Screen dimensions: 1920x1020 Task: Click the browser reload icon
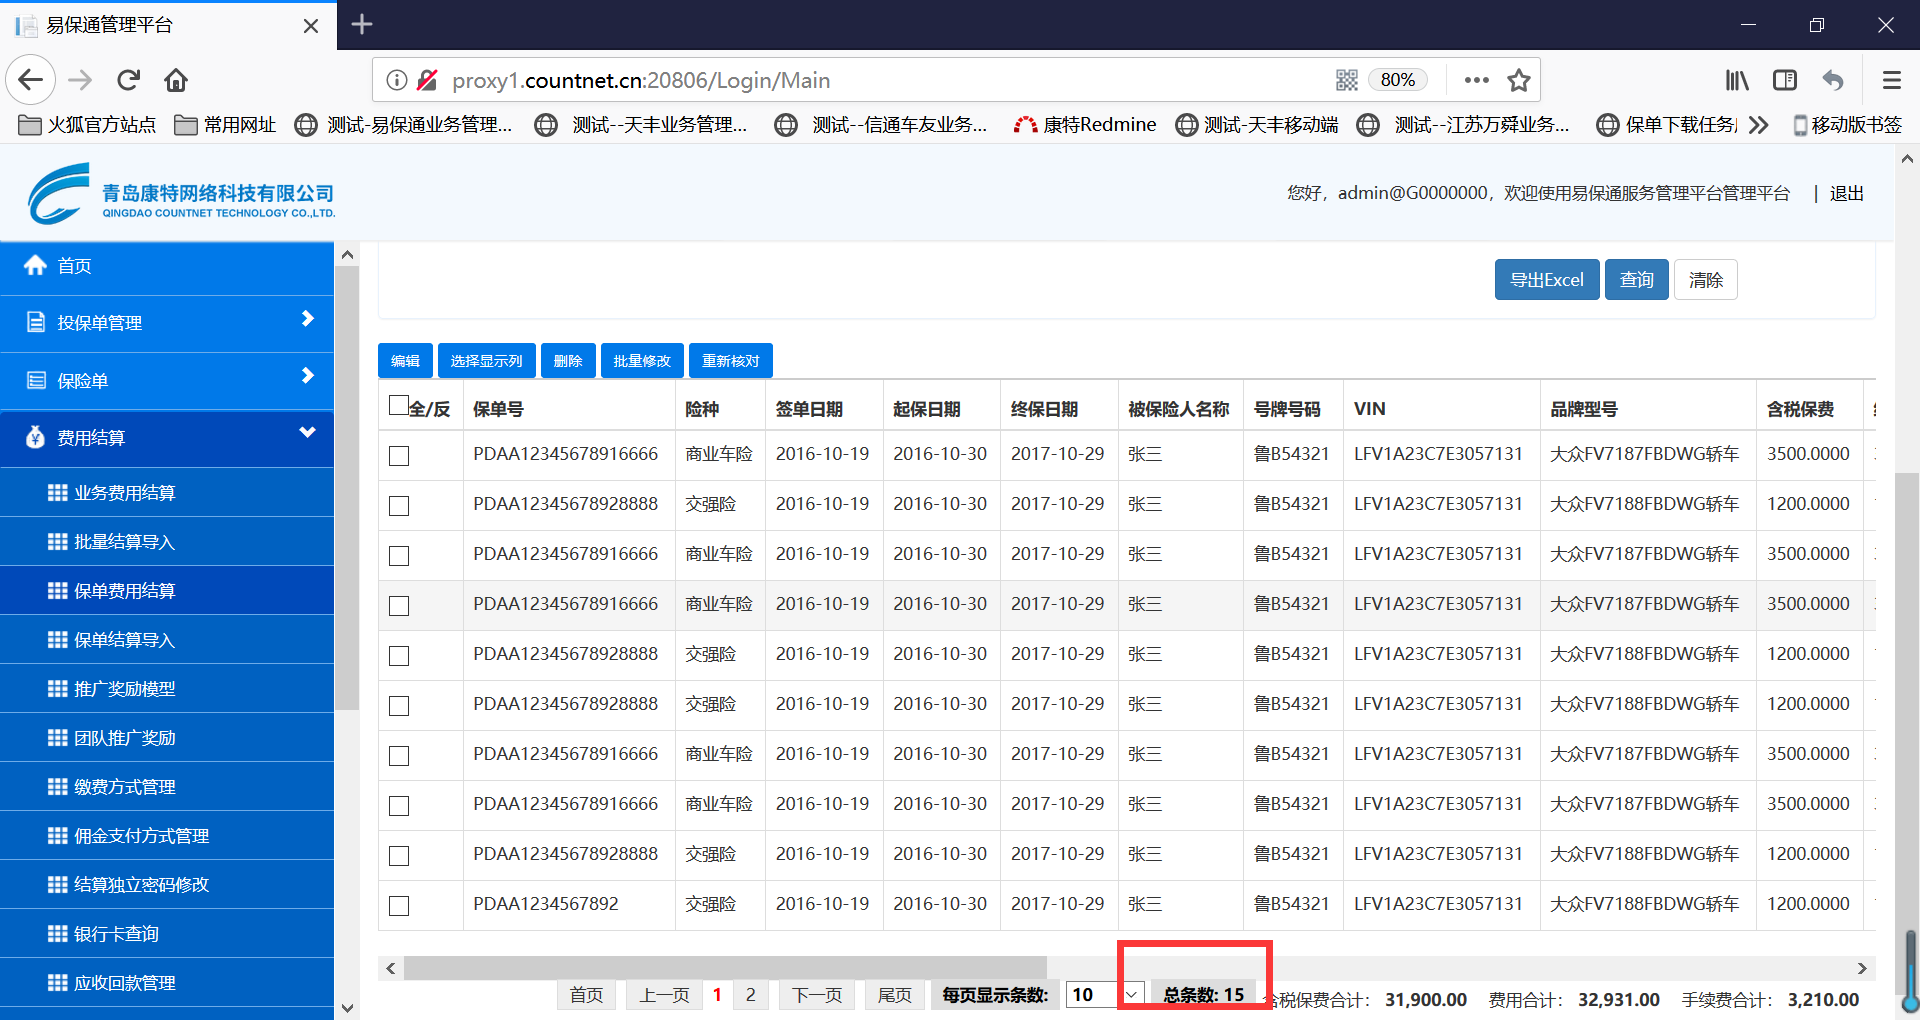[128, 80]
